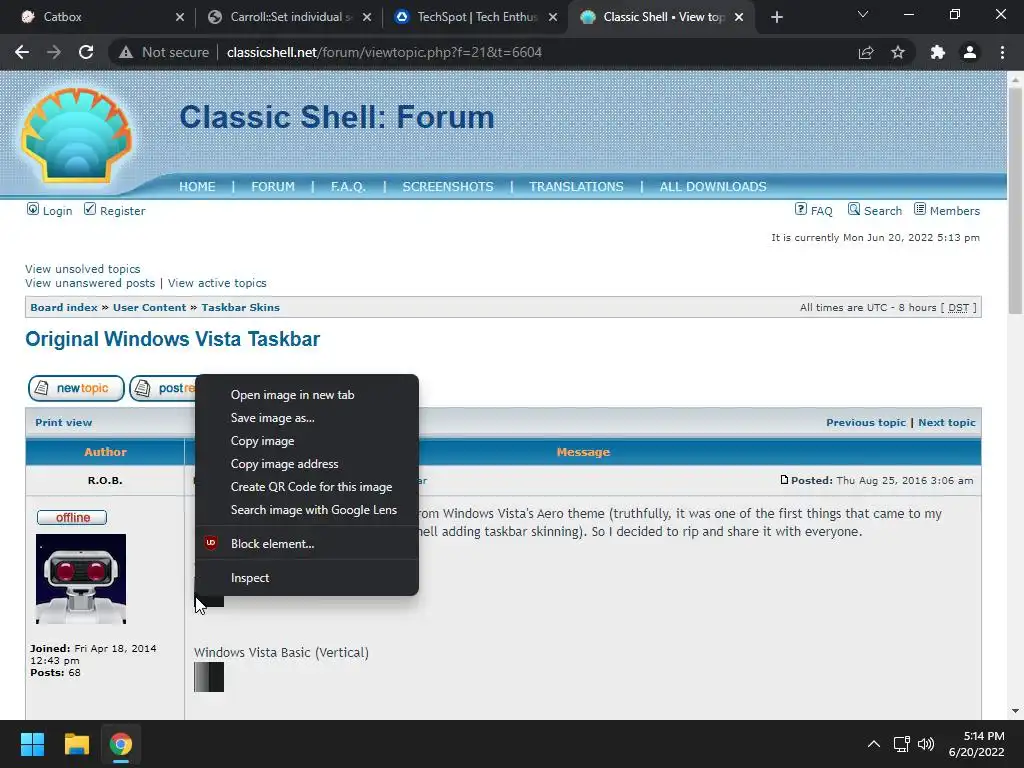Go forward with the browser forward arrow
This screenshot has width=1024, height=768.
54,52
